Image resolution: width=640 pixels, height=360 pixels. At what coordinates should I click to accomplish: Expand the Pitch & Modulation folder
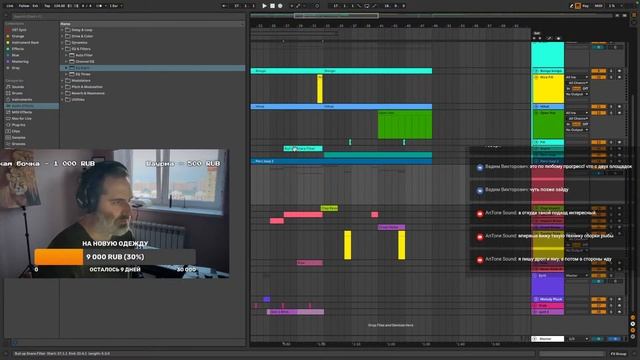pos(62,87)
